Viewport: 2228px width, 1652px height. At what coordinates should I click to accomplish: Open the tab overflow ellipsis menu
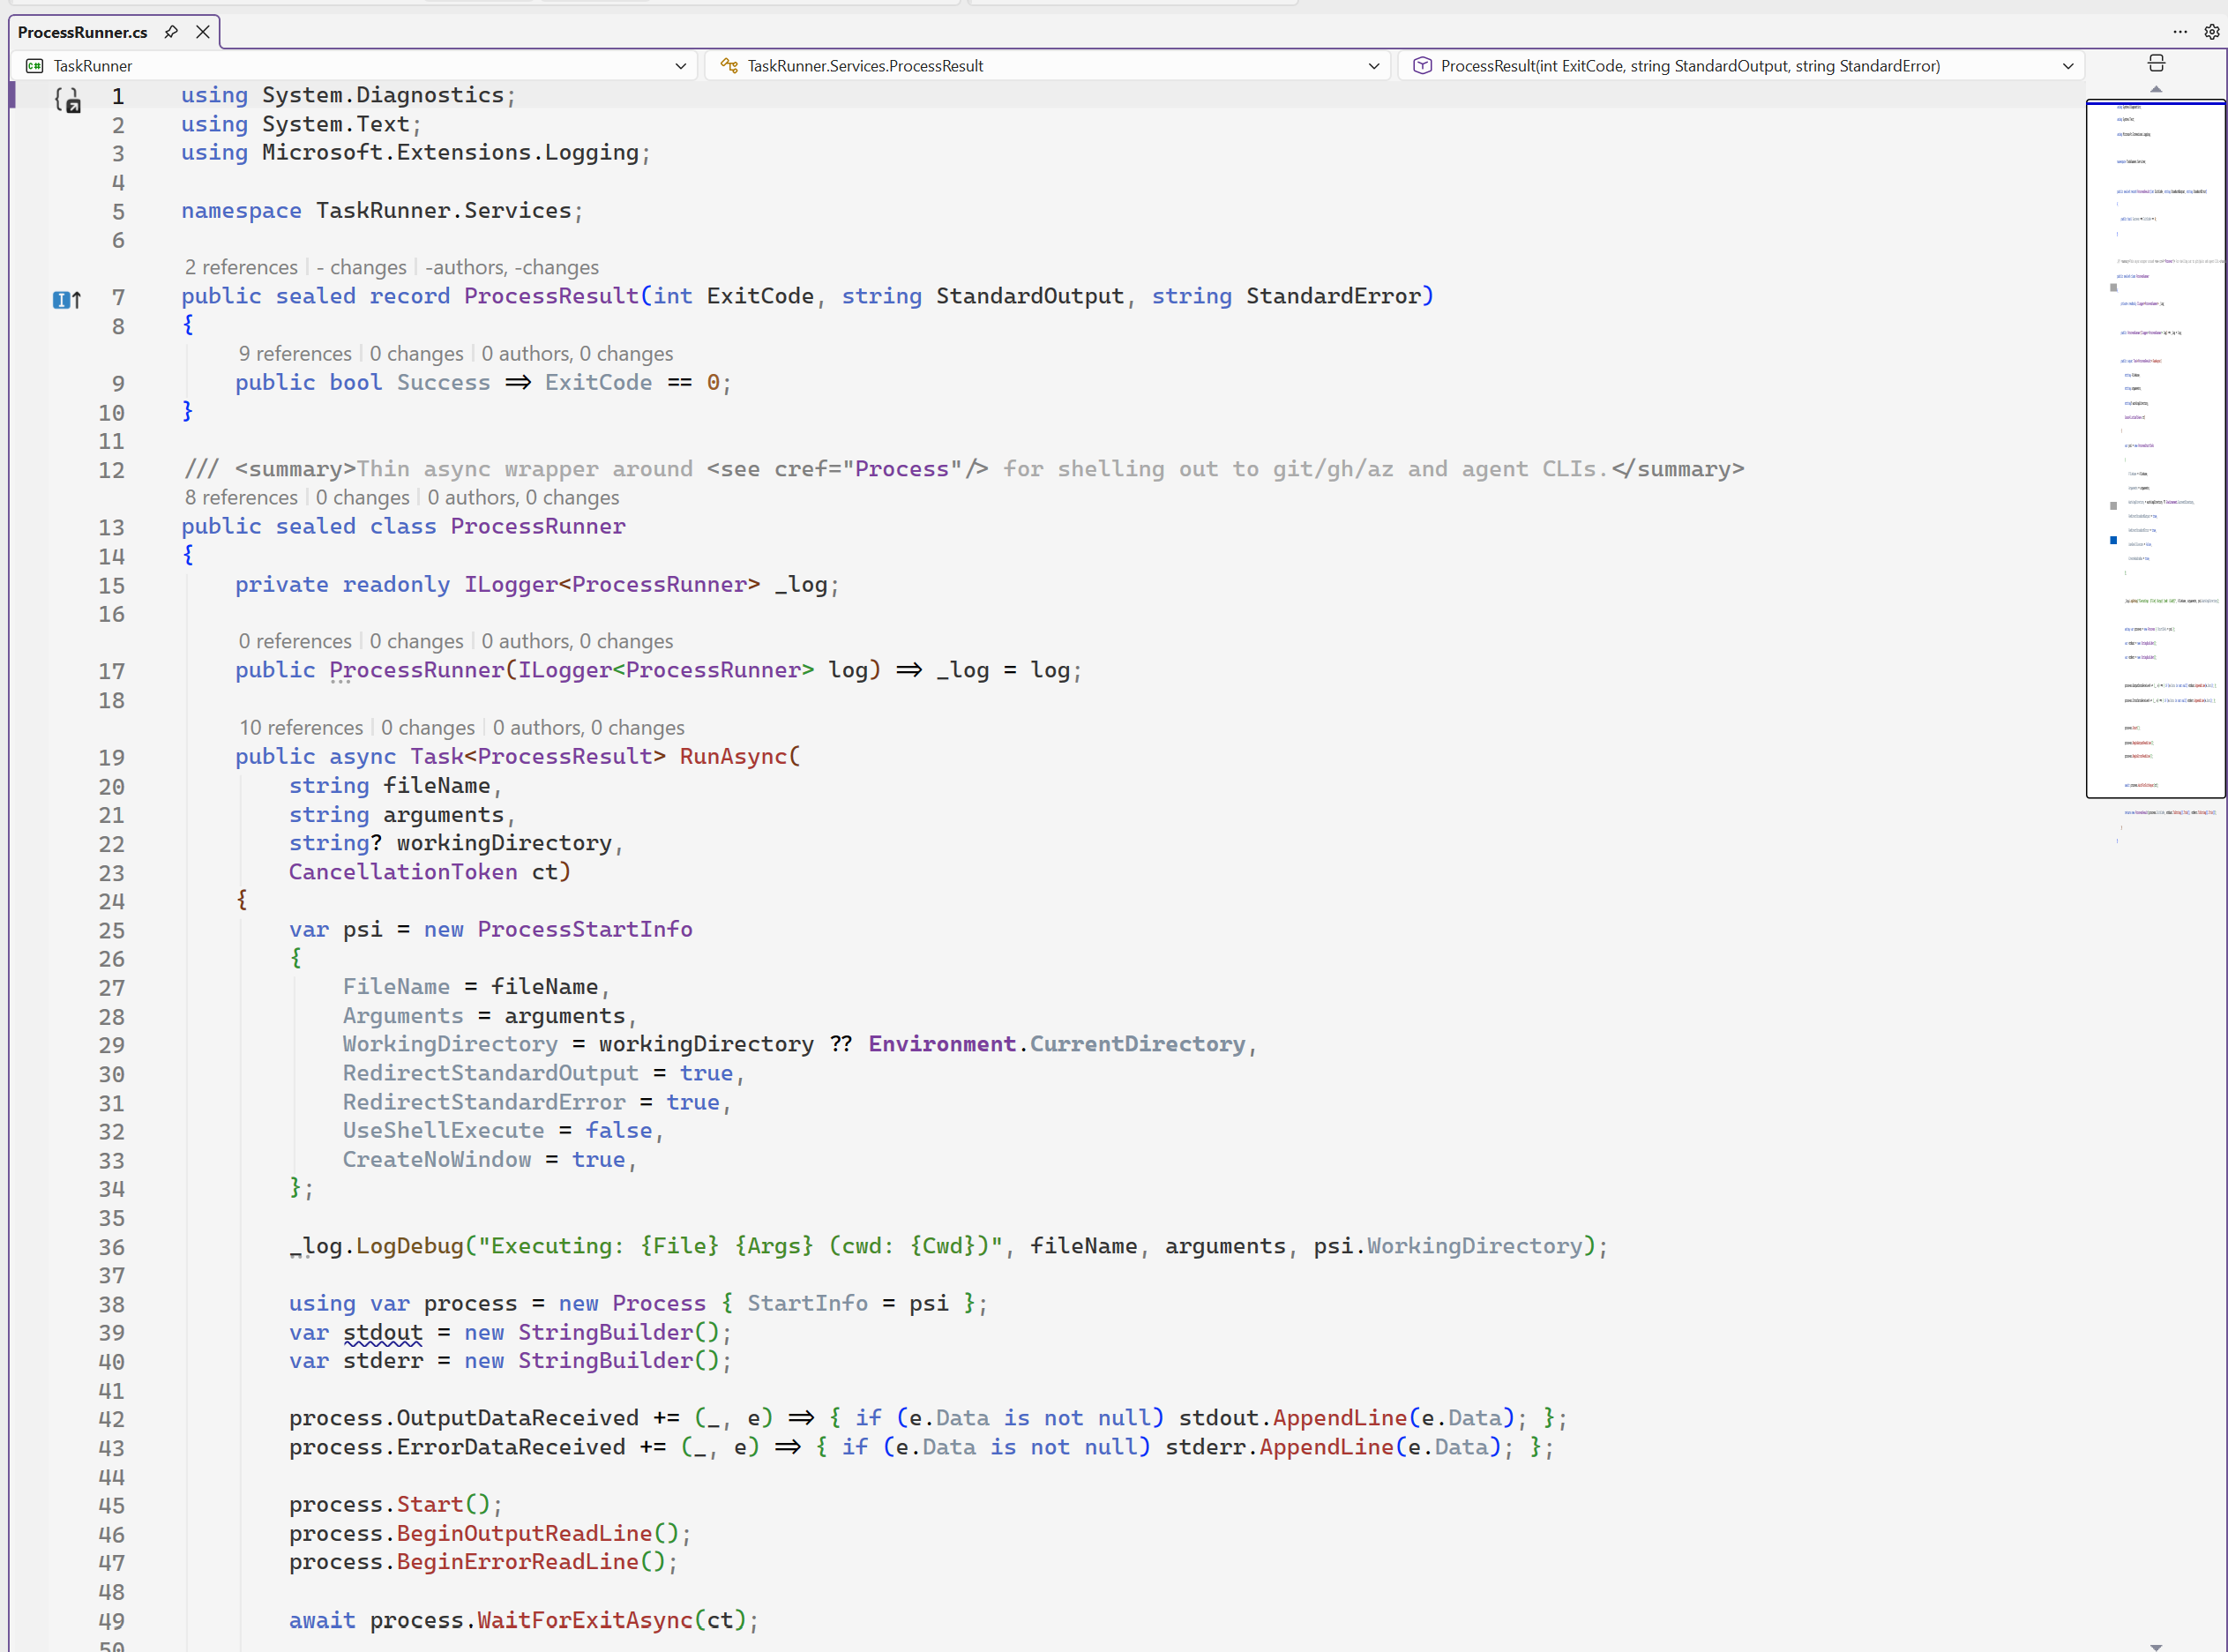(x=2180, y=32)
